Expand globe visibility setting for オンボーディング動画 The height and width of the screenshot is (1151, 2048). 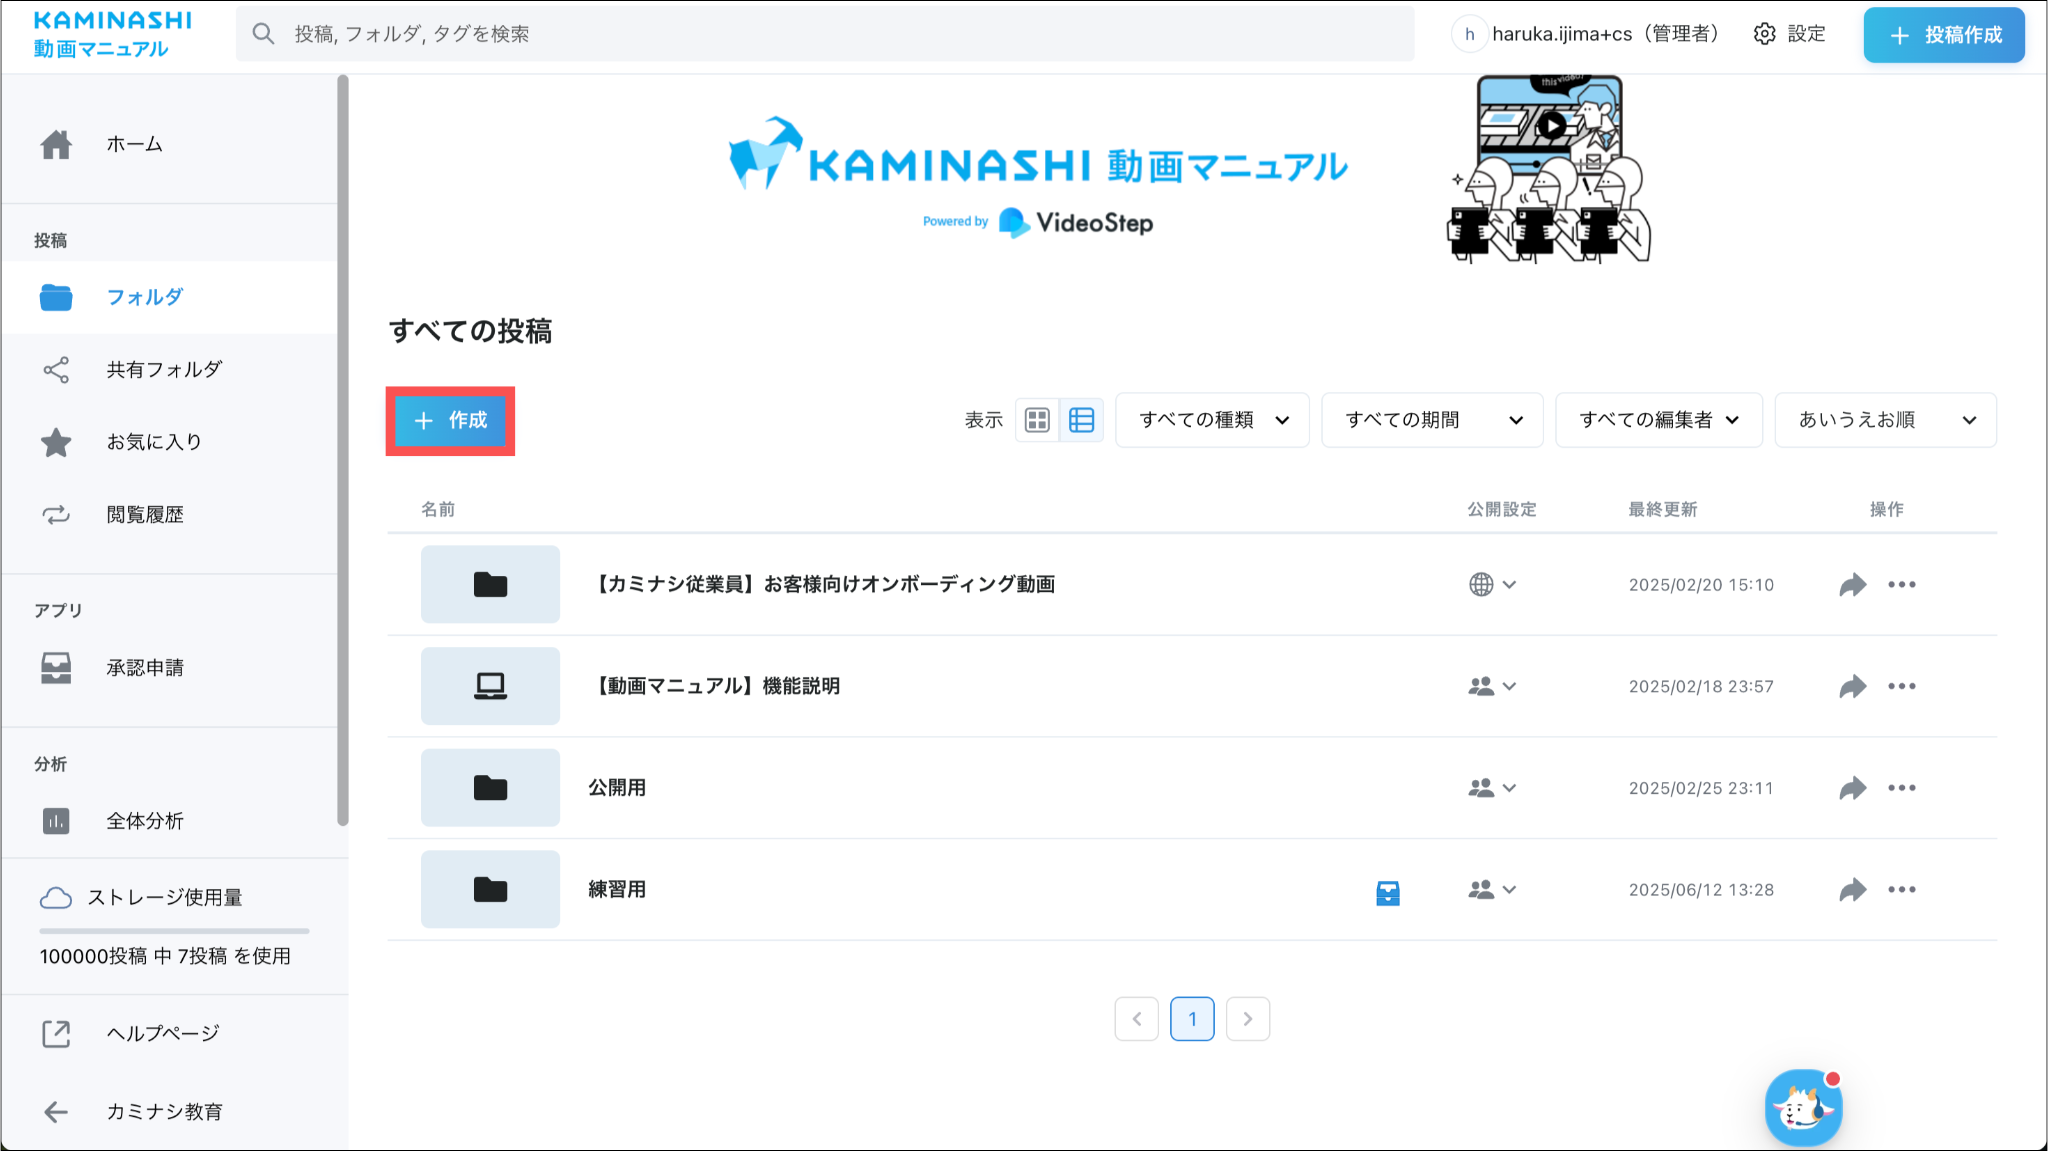coord(1492,584)
